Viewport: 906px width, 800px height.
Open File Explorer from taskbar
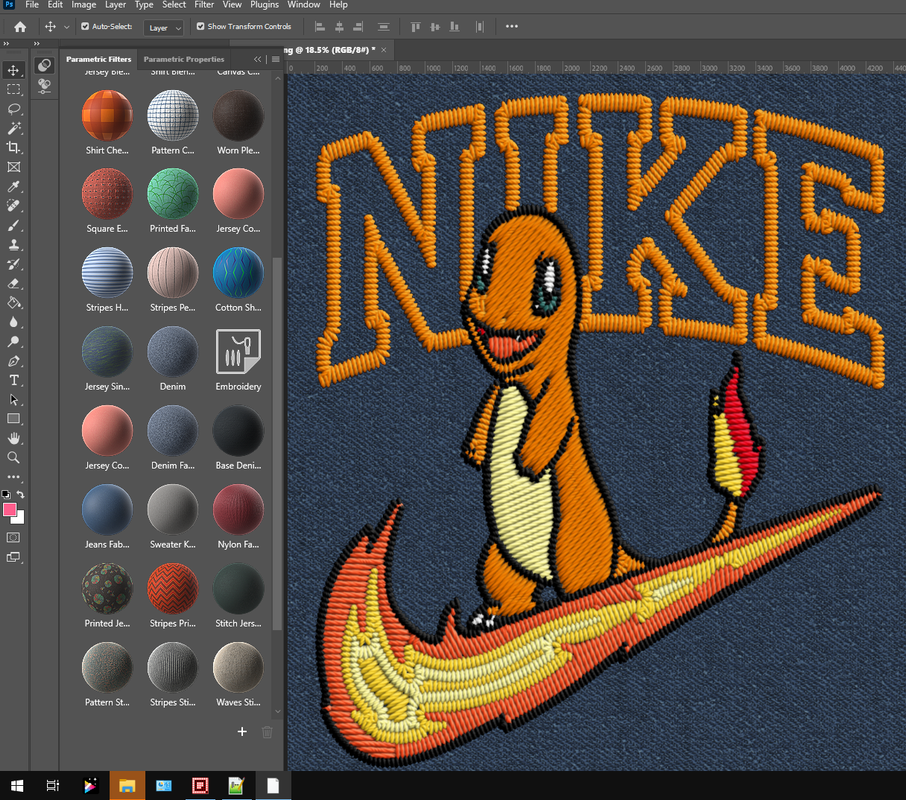click(x=127, y=786)
